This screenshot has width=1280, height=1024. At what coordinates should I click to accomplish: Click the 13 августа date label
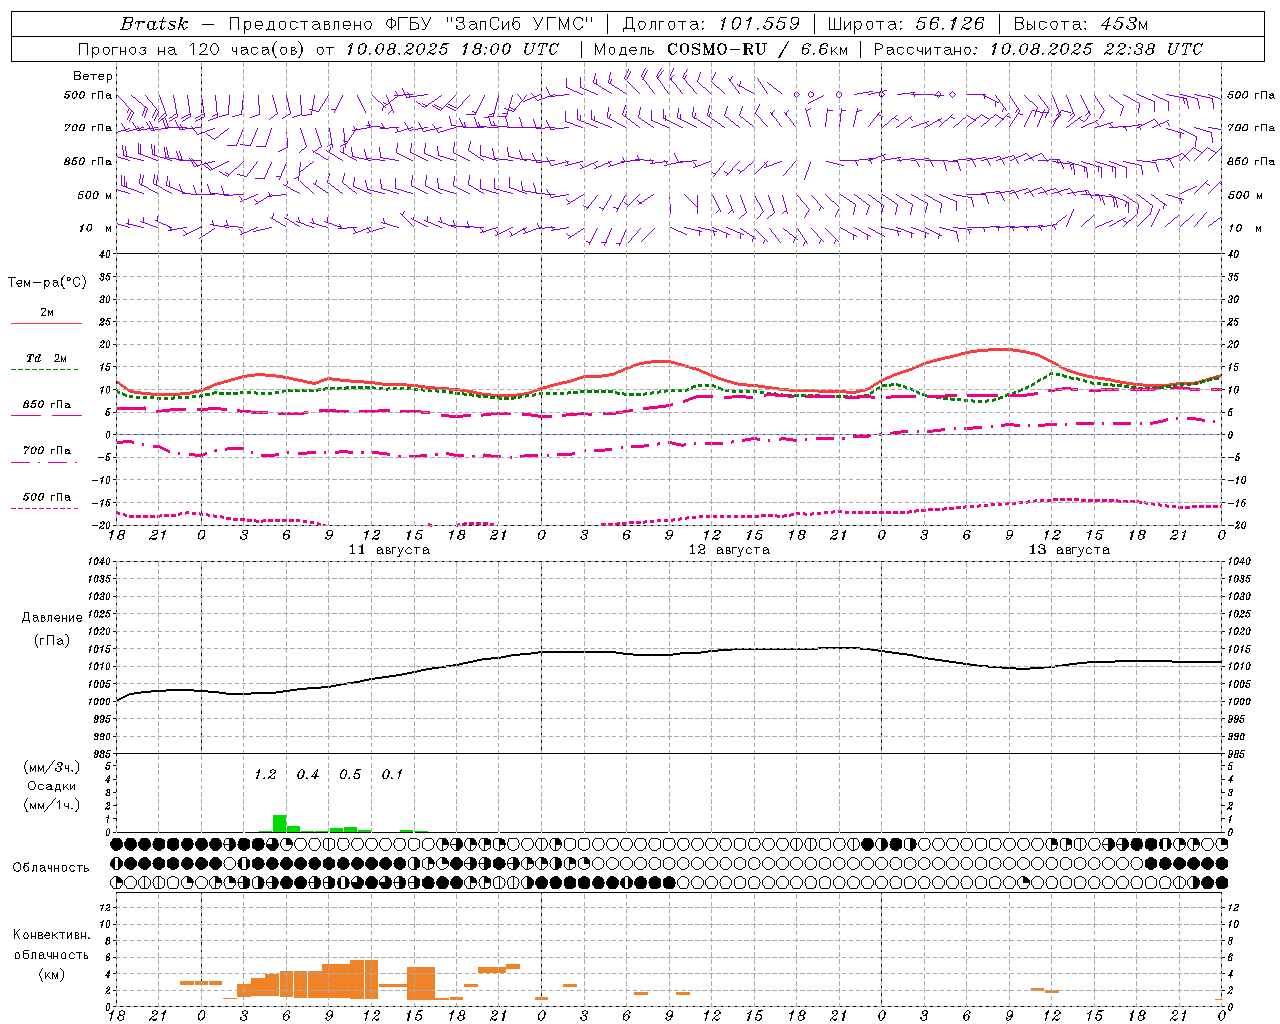[1069, 550]
